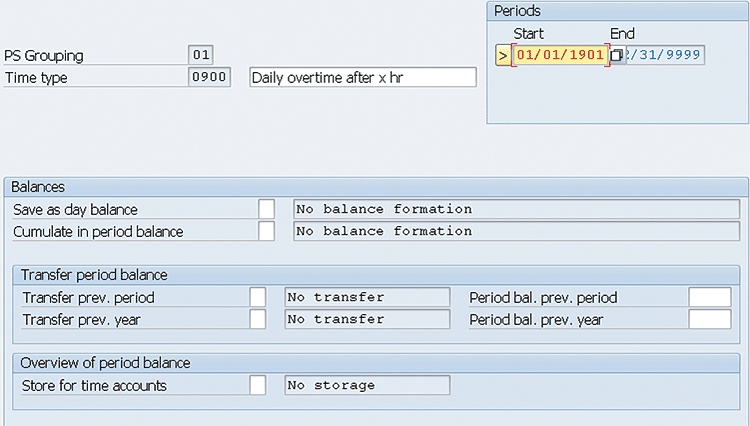750x426 pixels.
Task: Select 'No transfer' text beside Transfer prev. period
Action: [366, 297]
